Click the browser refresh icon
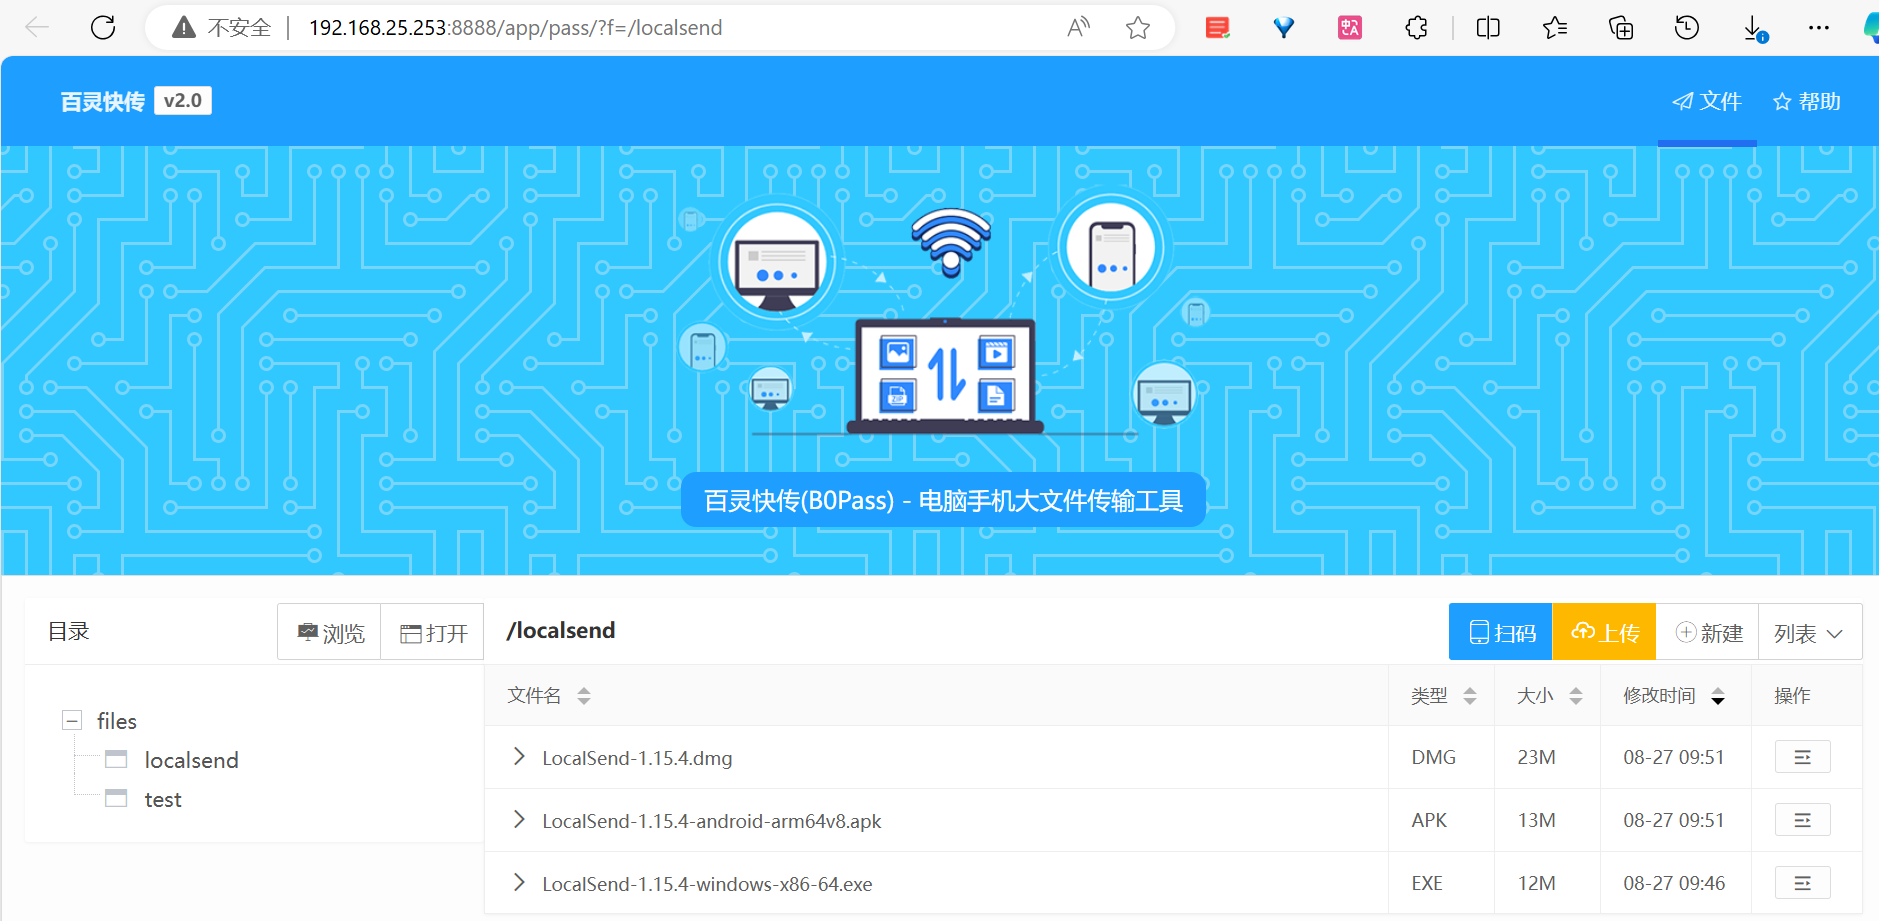 coord(103,28)
